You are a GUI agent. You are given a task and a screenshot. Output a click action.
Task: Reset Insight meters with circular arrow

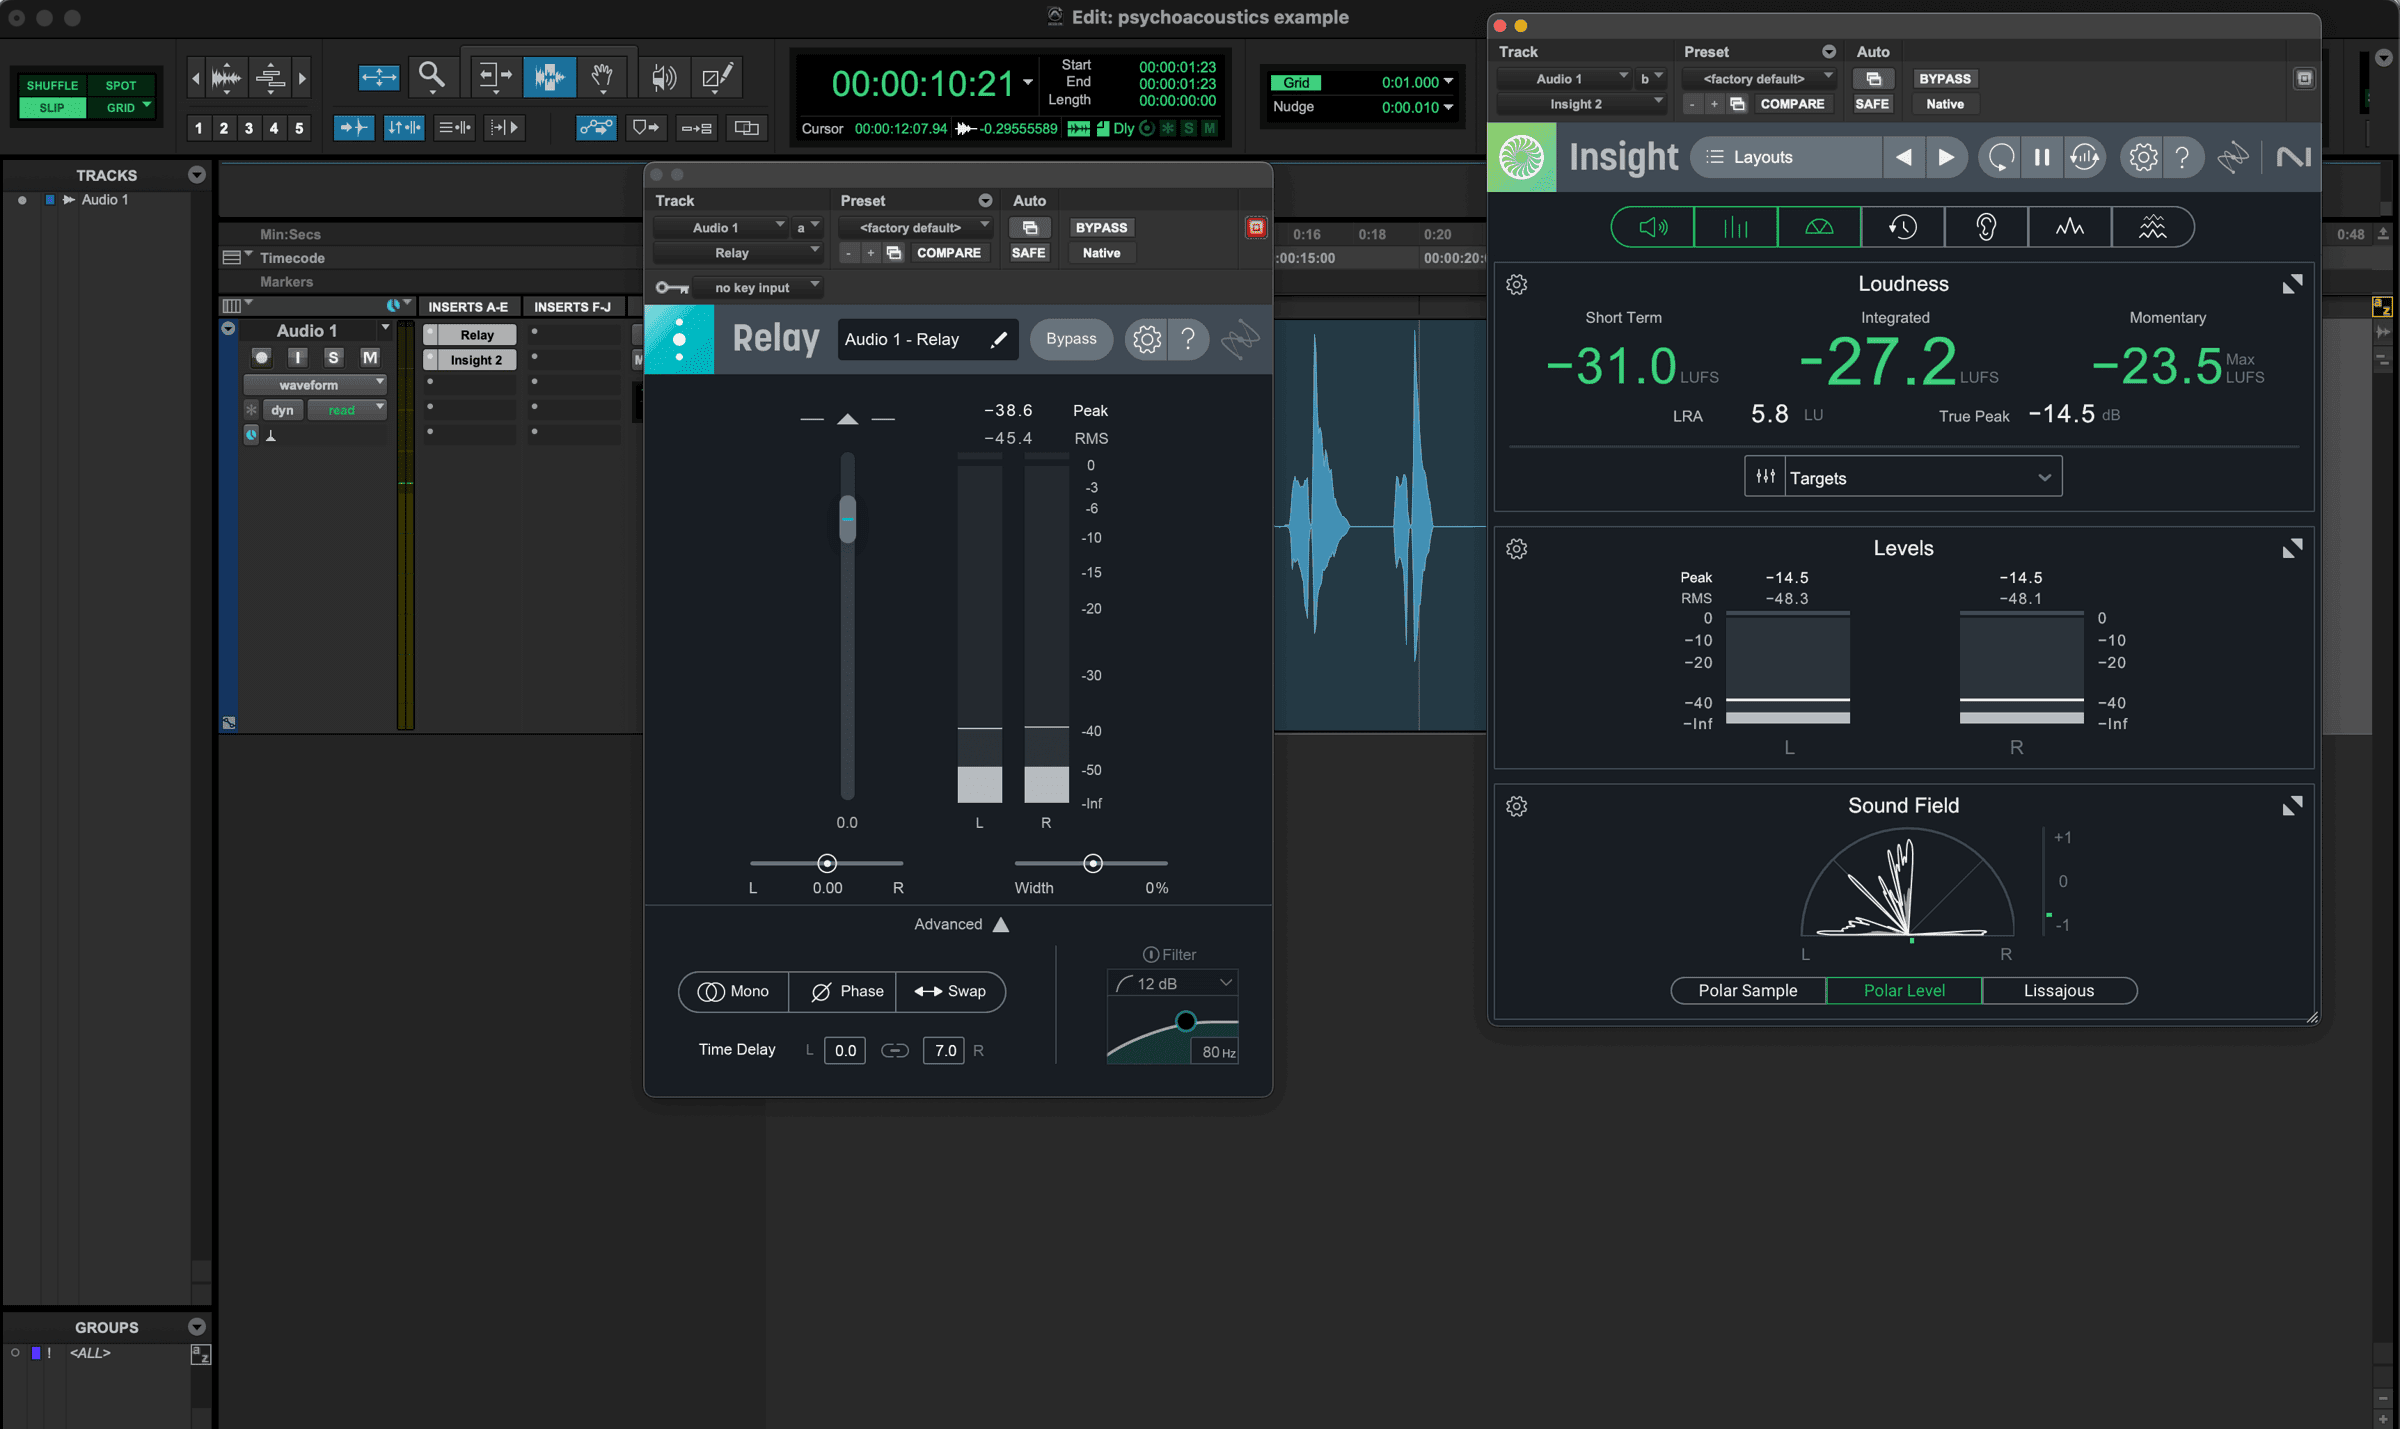click(2001, 157)
